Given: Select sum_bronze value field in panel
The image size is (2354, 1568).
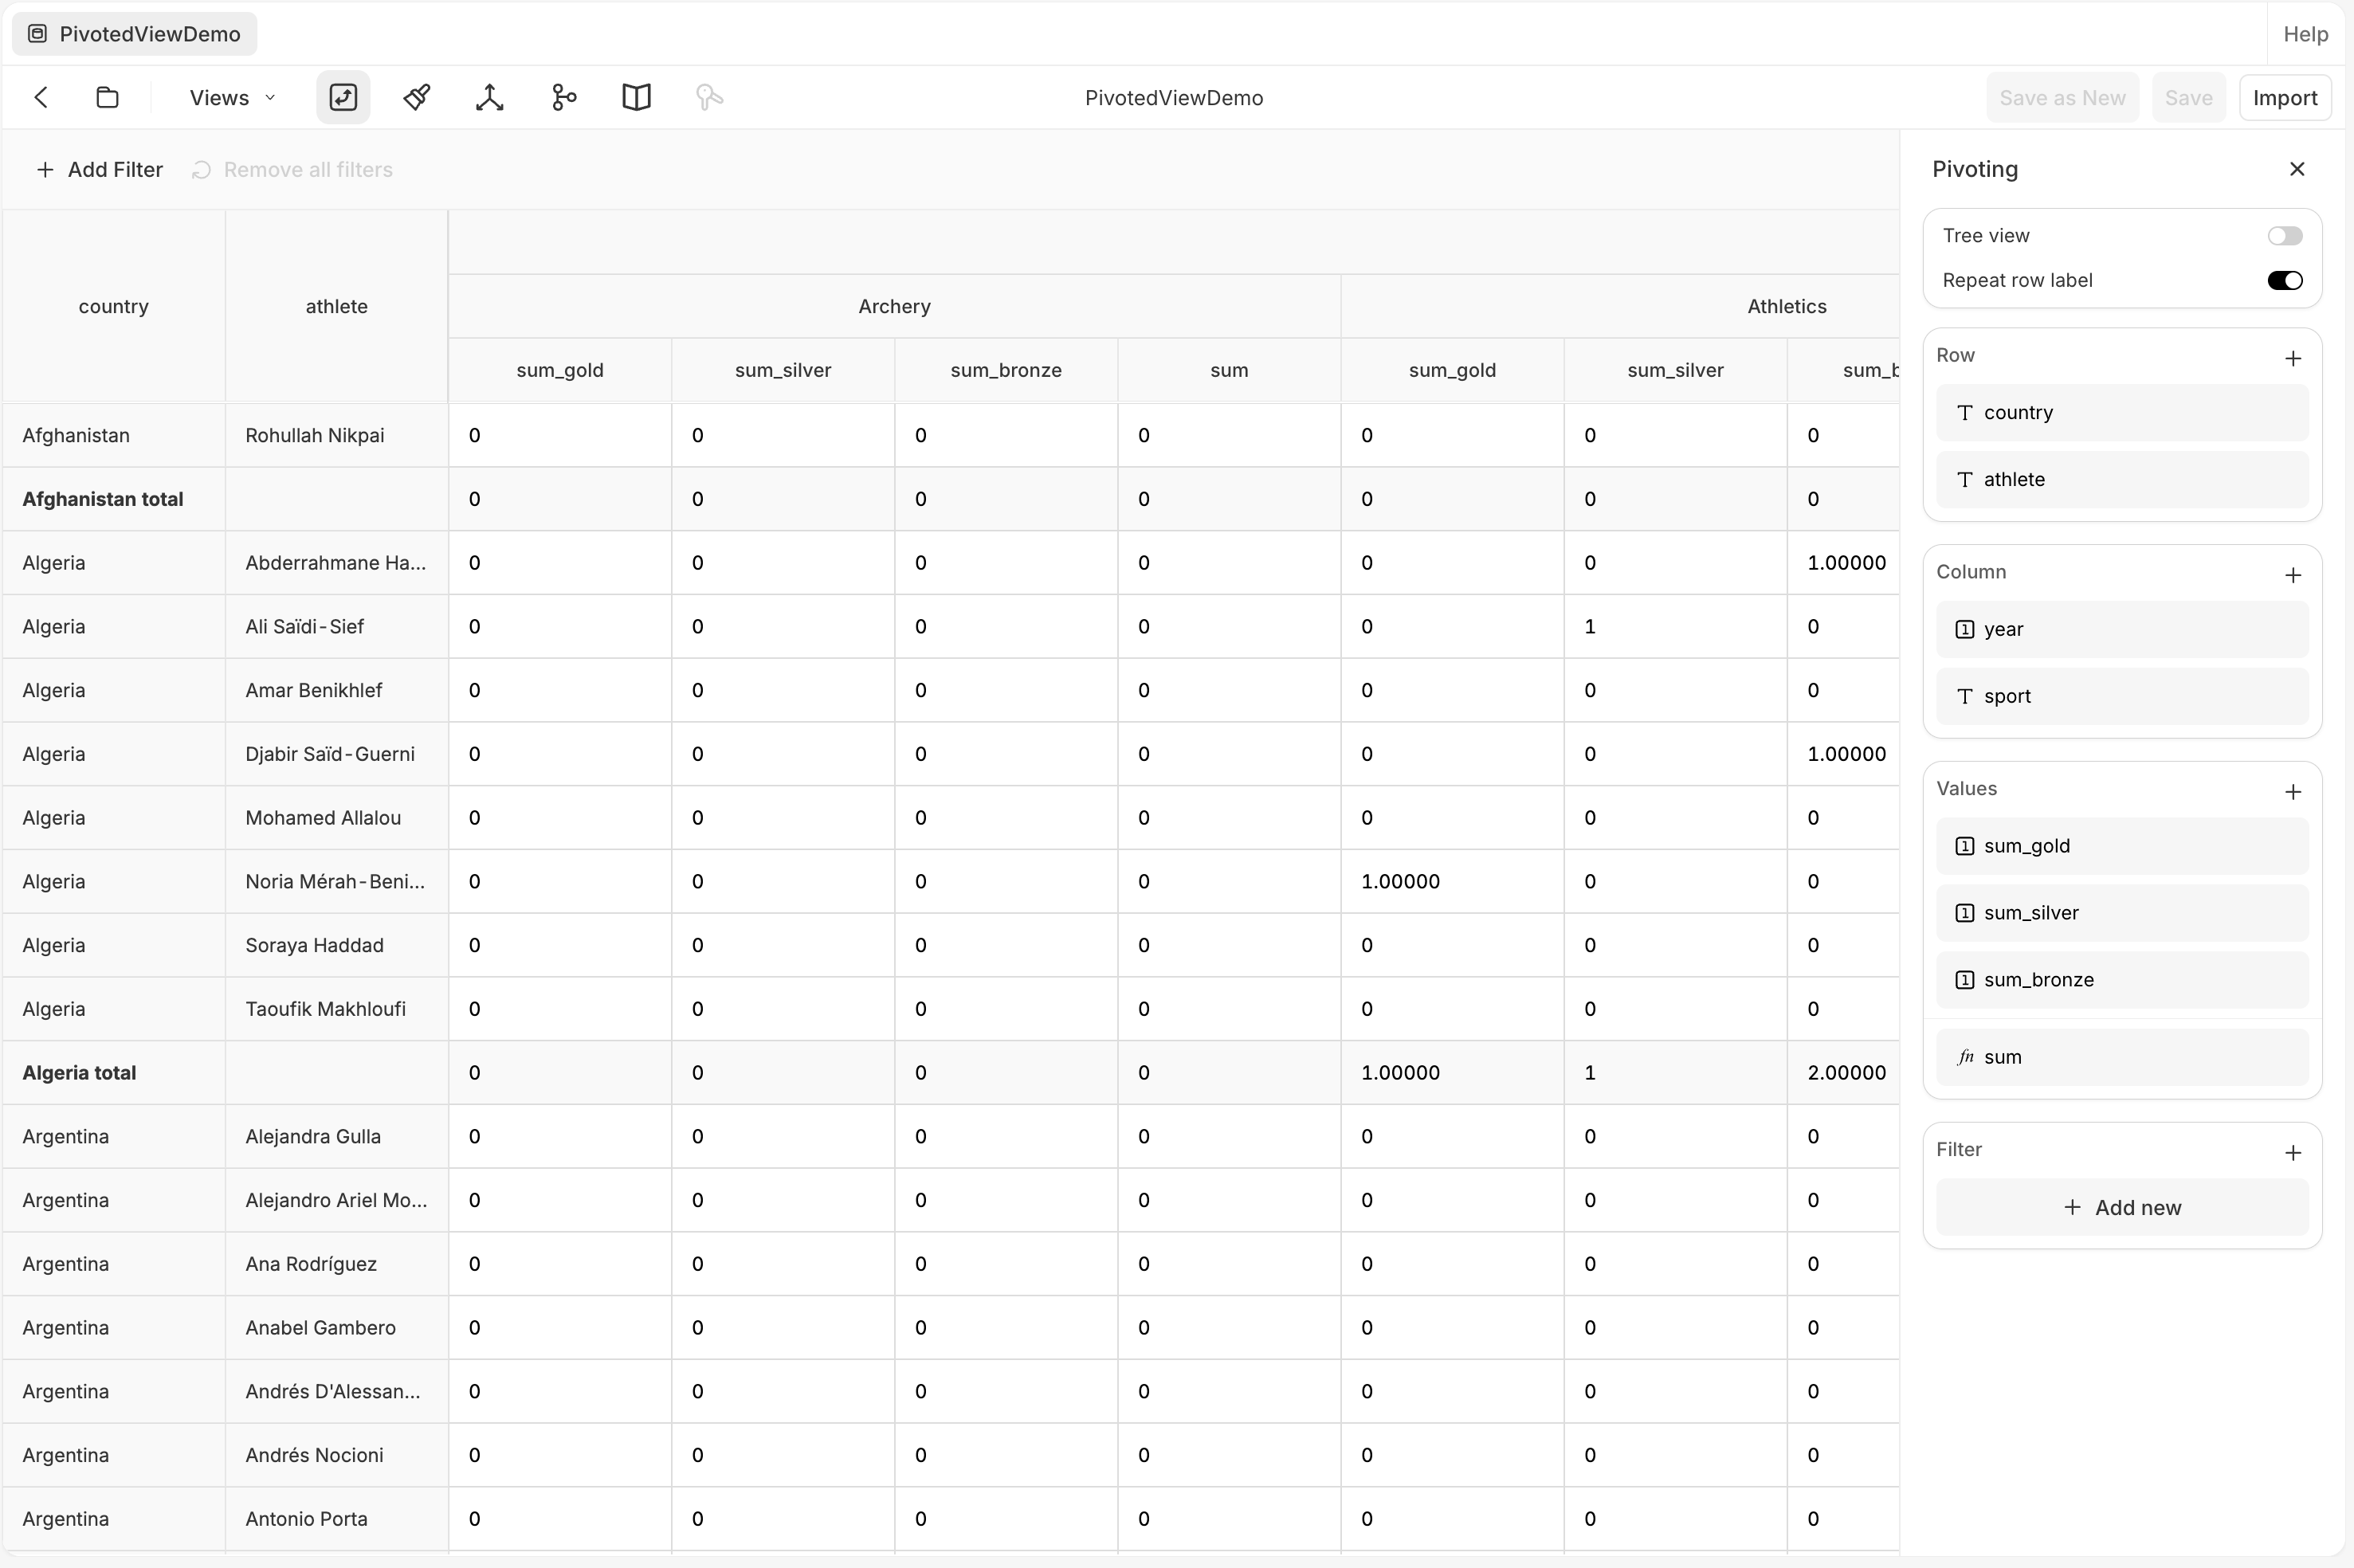Looking at the screenshot, I should coord(2122,980).
